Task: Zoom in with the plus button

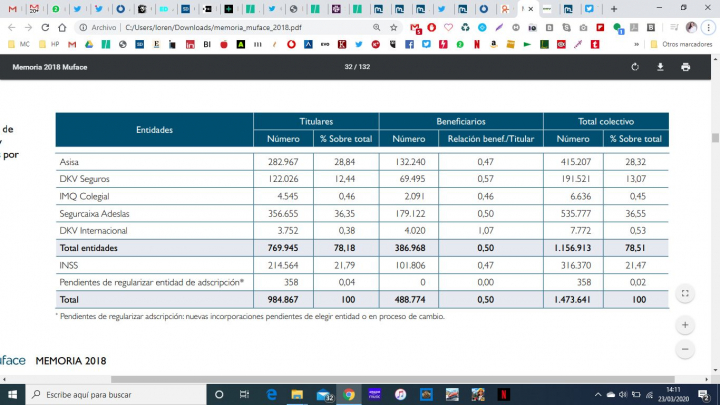Action: (685, 326)
